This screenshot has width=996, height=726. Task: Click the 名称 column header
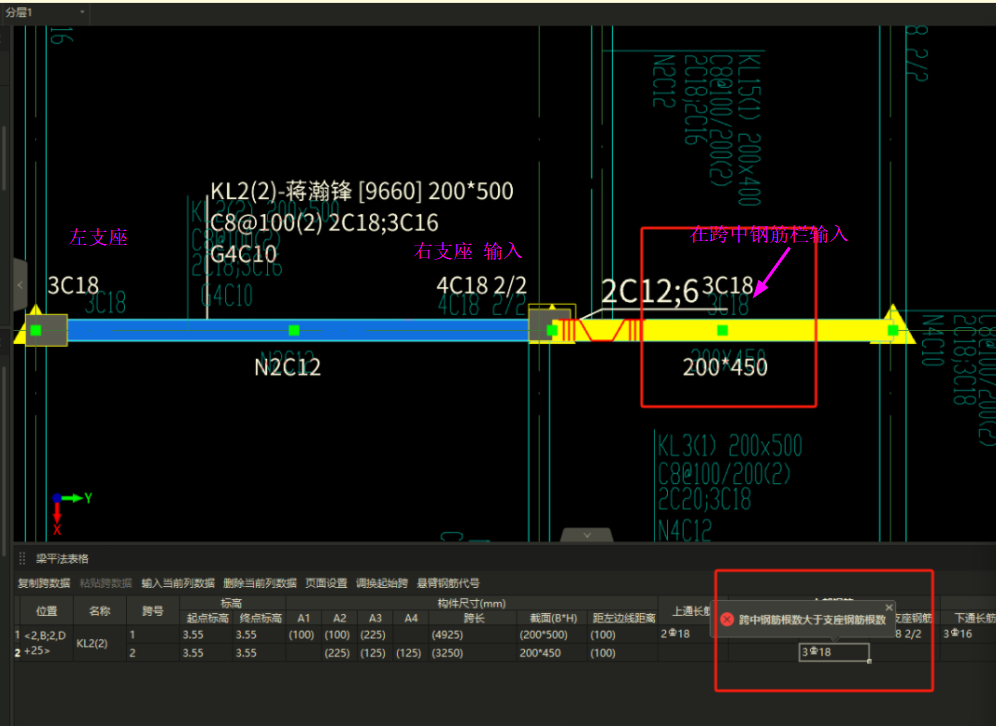point(100,611)
